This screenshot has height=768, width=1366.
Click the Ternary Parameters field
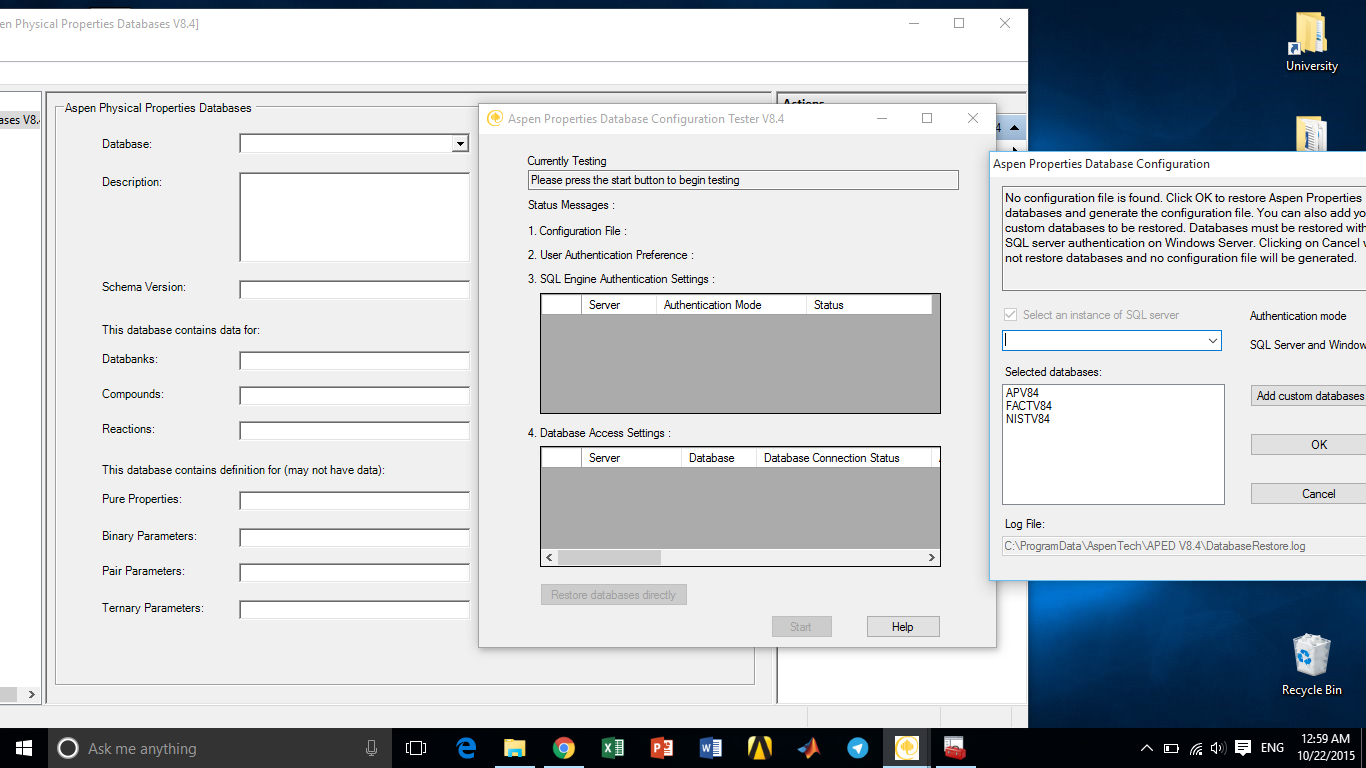(x=354, y=610)
